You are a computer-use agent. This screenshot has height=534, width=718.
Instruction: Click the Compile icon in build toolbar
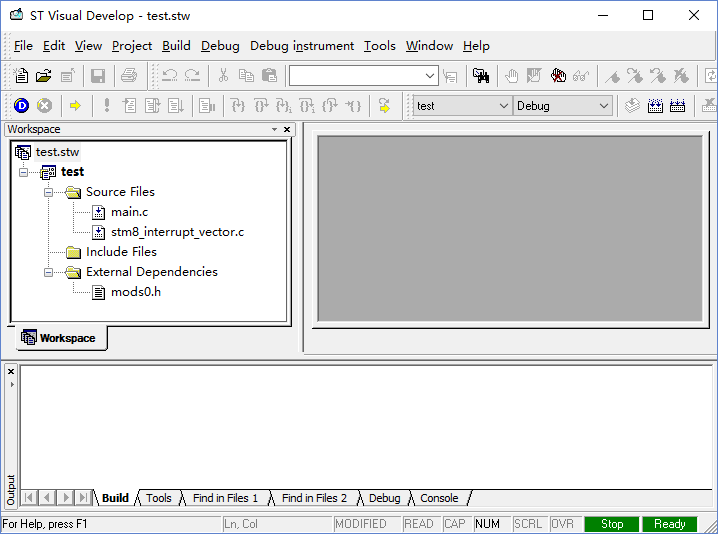point(632,106)
